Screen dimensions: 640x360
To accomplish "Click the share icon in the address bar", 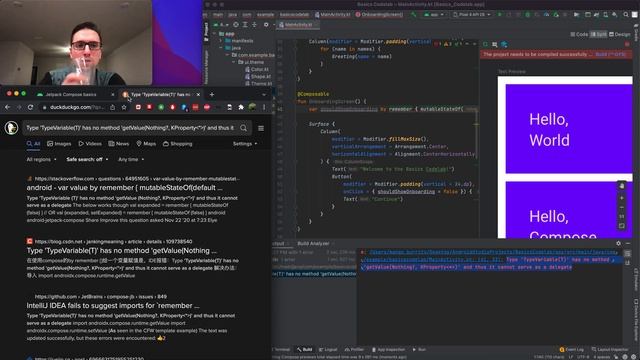I will 113,107.
